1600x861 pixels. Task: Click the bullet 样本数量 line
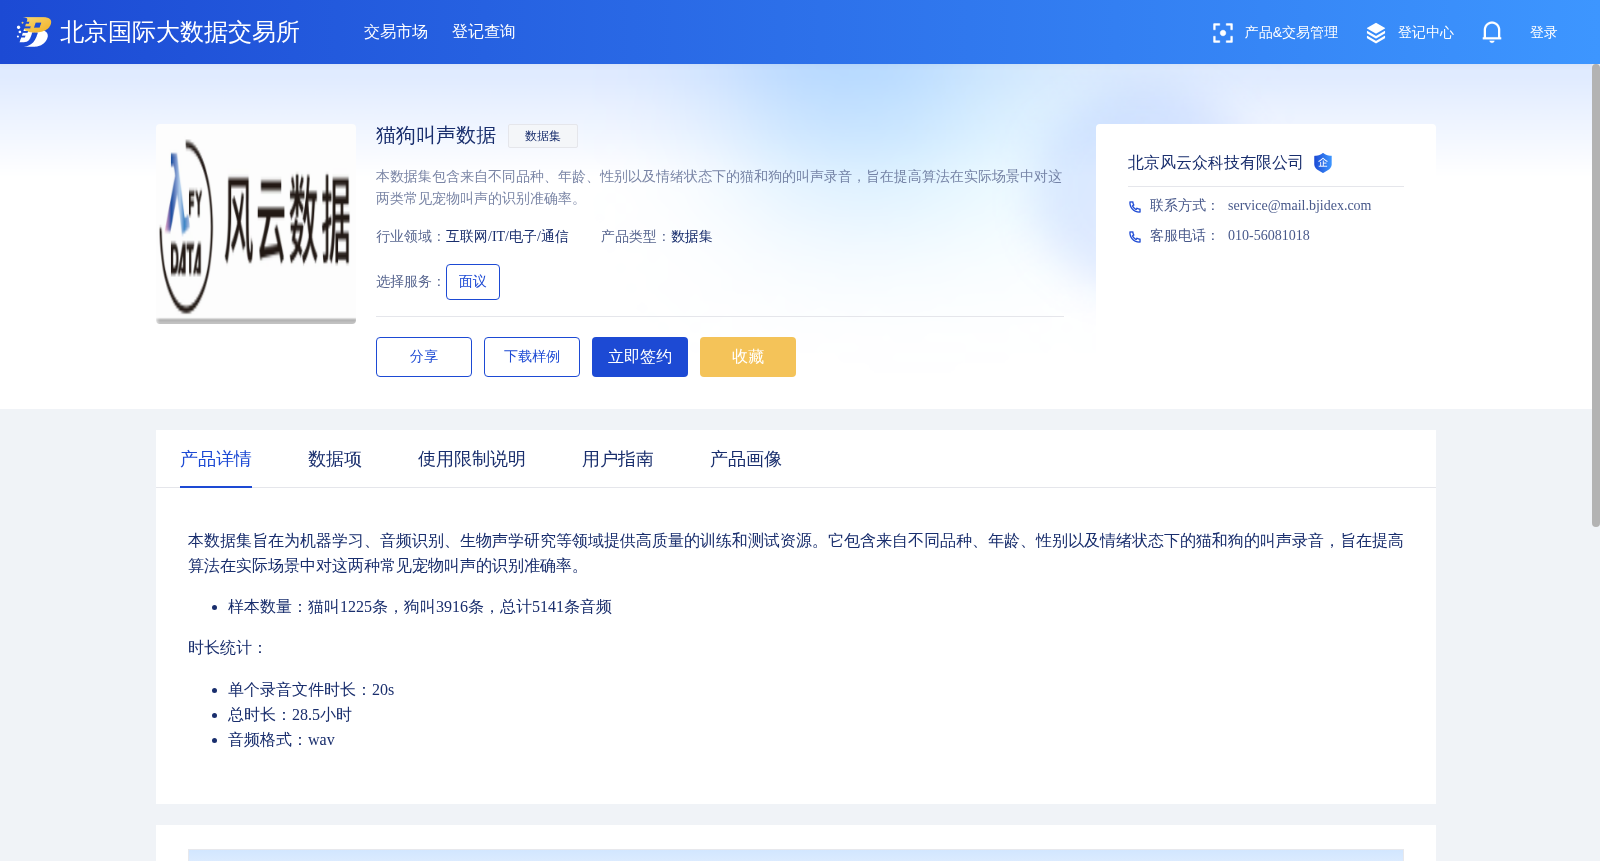420,607
